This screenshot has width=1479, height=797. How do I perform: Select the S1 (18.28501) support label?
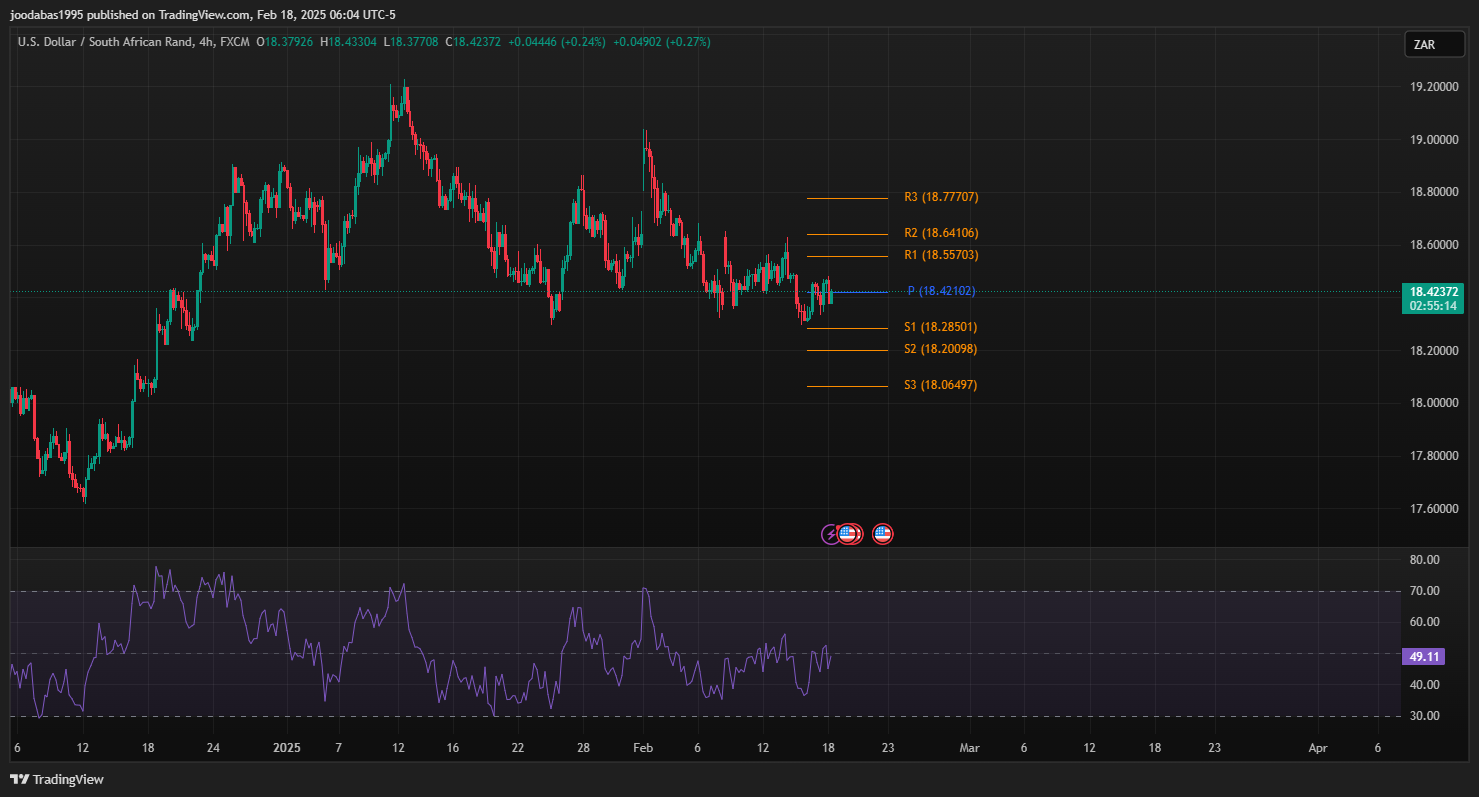point(940,327)
